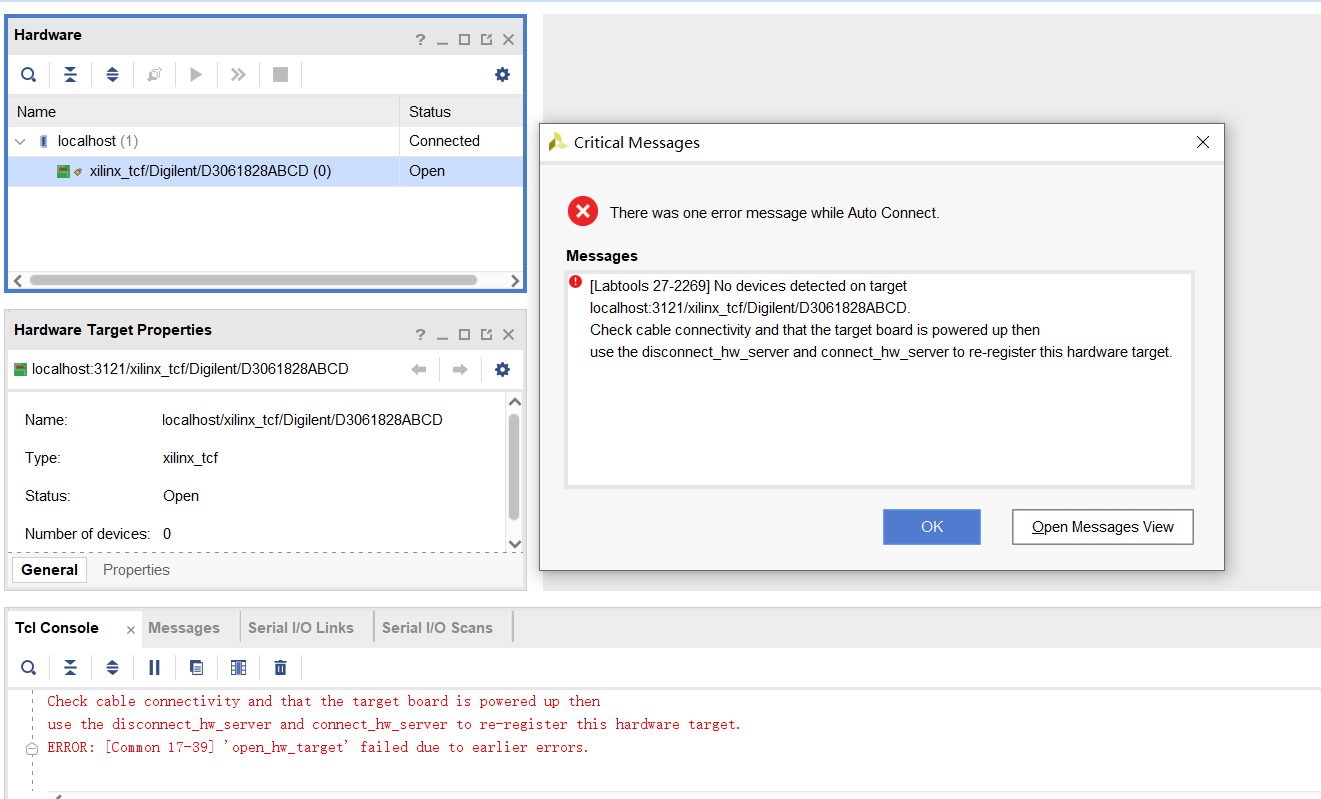Maximize the Hardware panel
This screenshot has width=1321, height=799.
pos(464,40)
